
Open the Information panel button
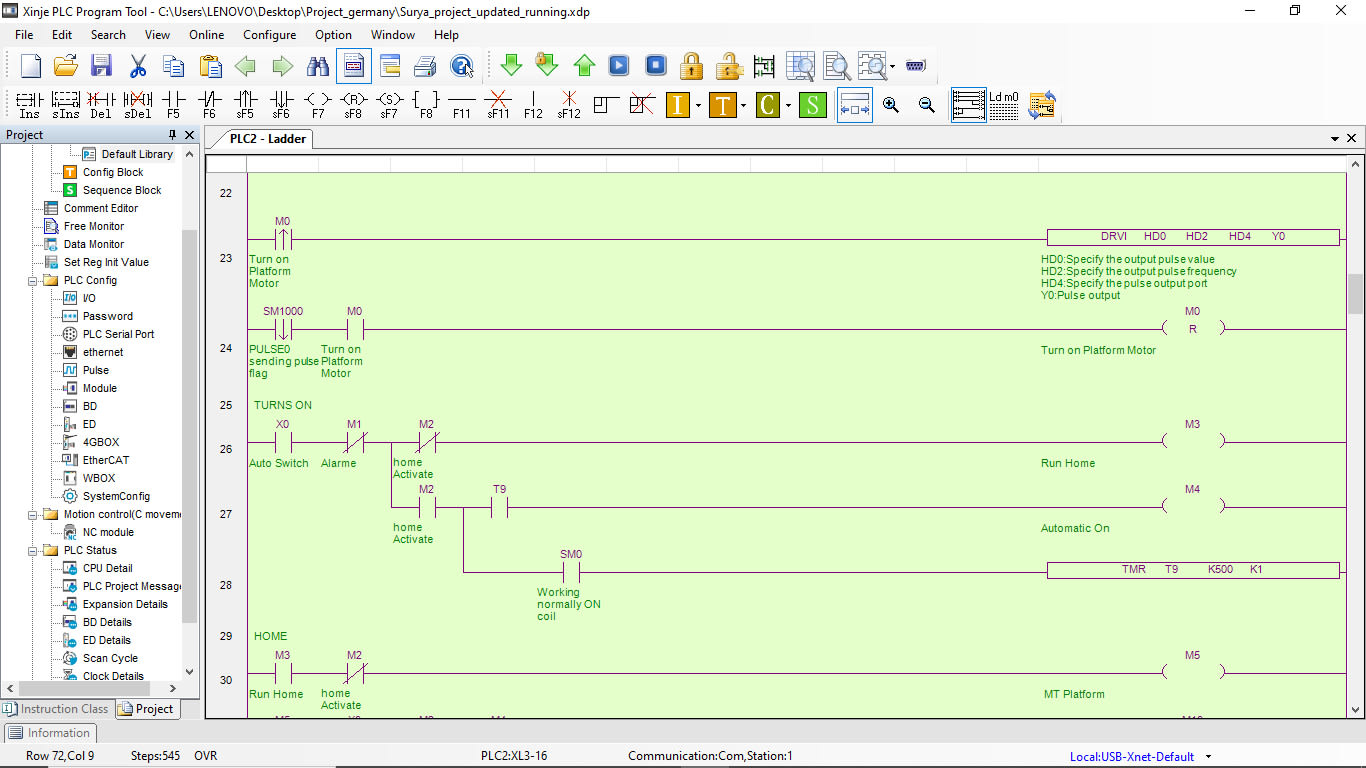(x=49, y=733)
